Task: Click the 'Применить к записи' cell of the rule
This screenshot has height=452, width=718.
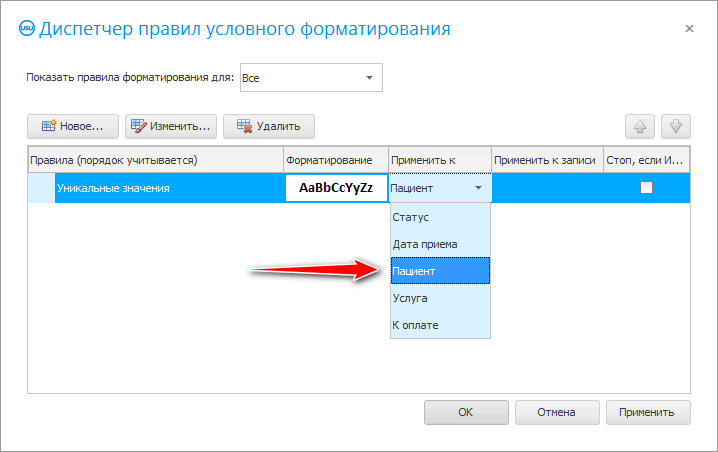Action: point(547,188)
